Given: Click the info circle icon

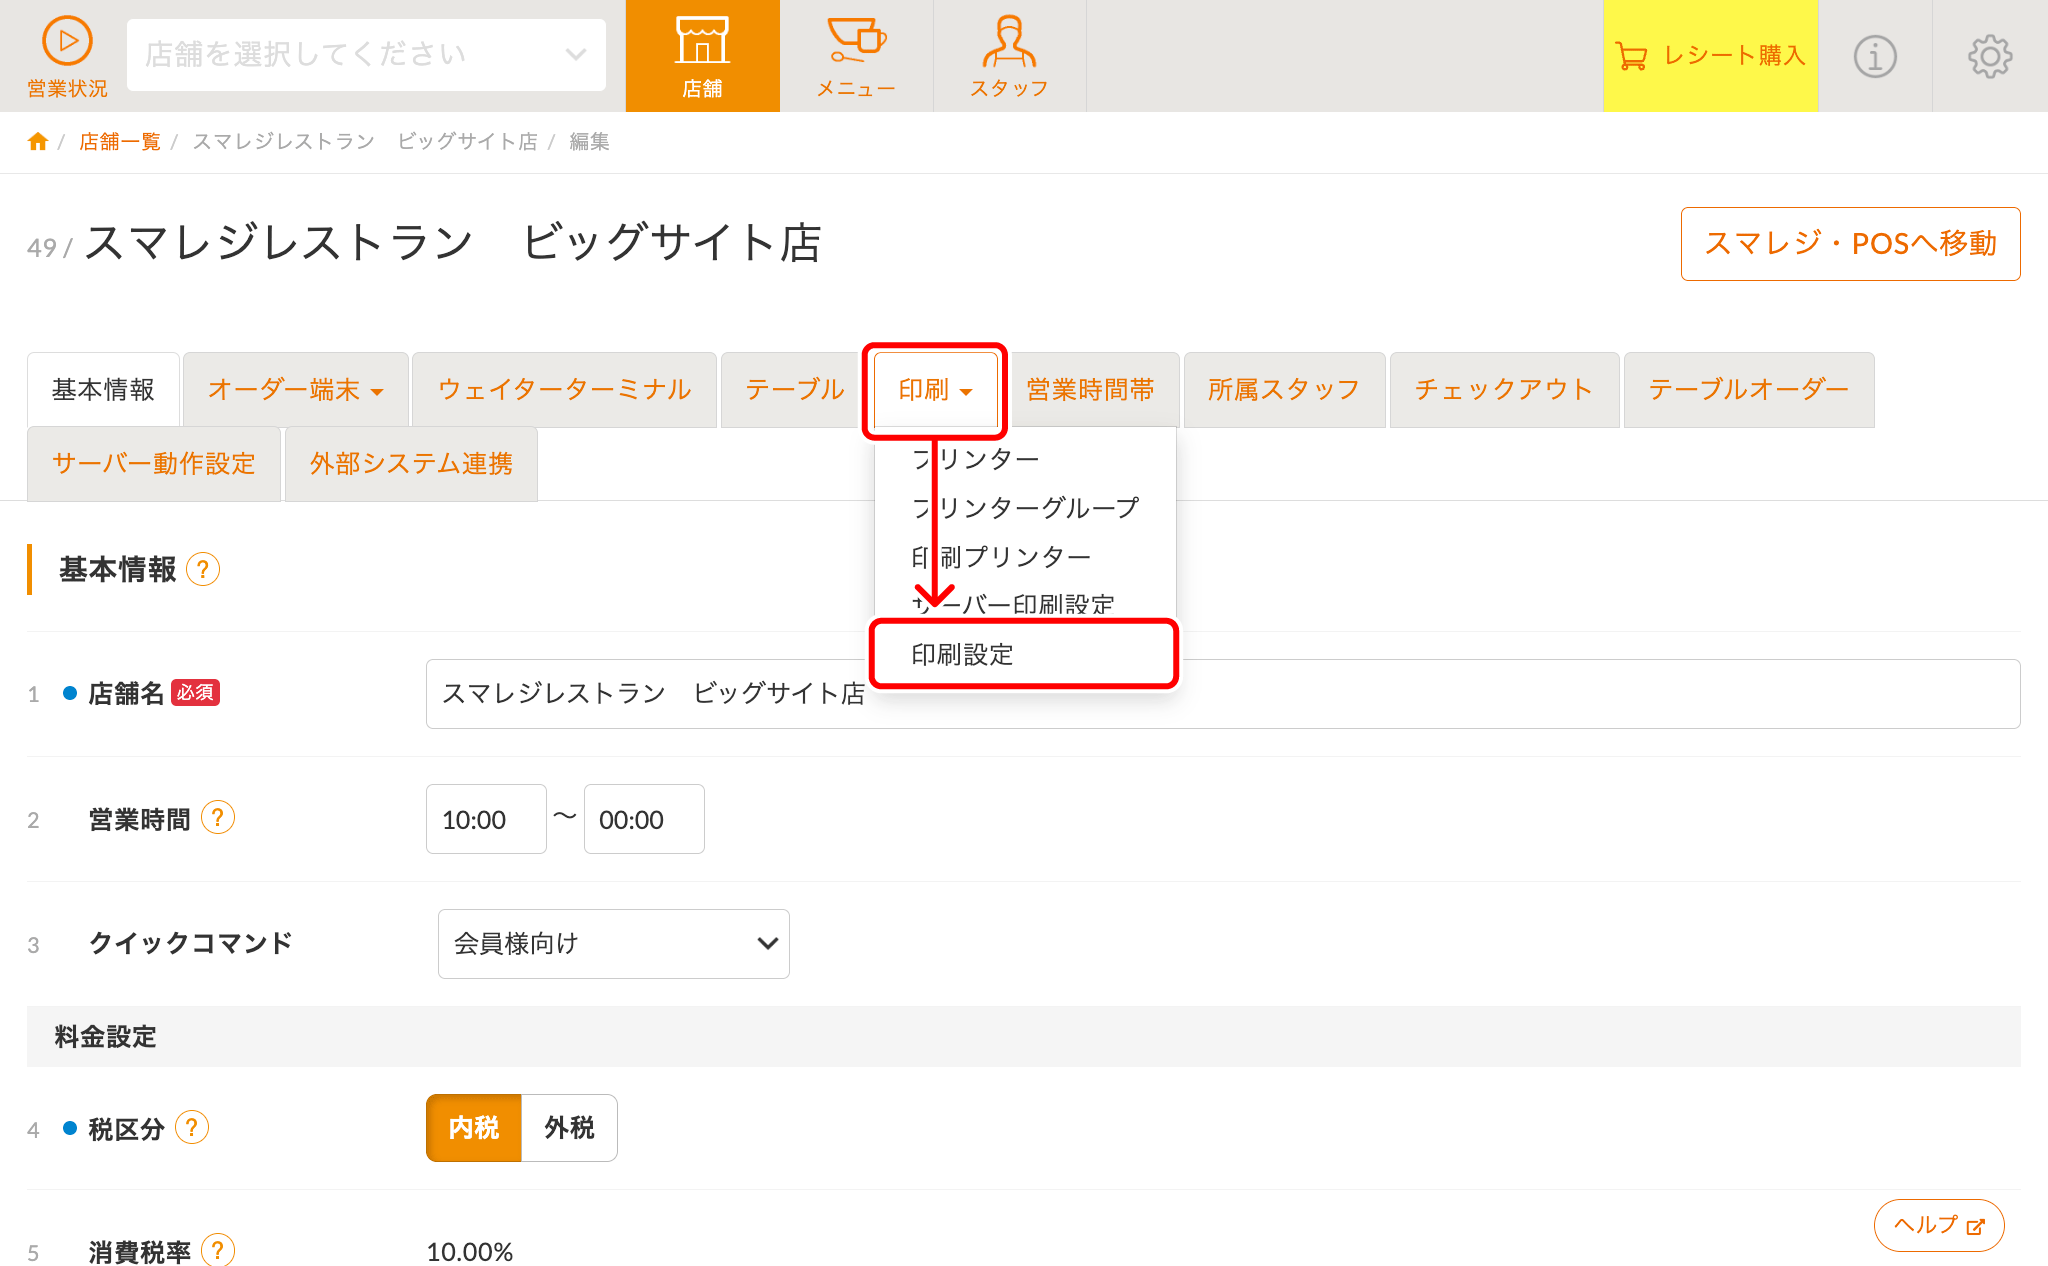Looking at the screenshot, I should point(1875,56).
